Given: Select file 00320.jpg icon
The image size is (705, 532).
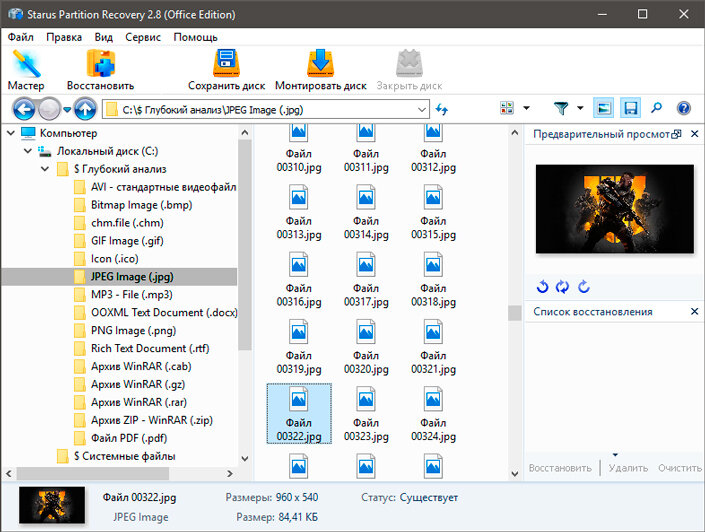Looking at the screenshot, I should (x=366, y=332).
